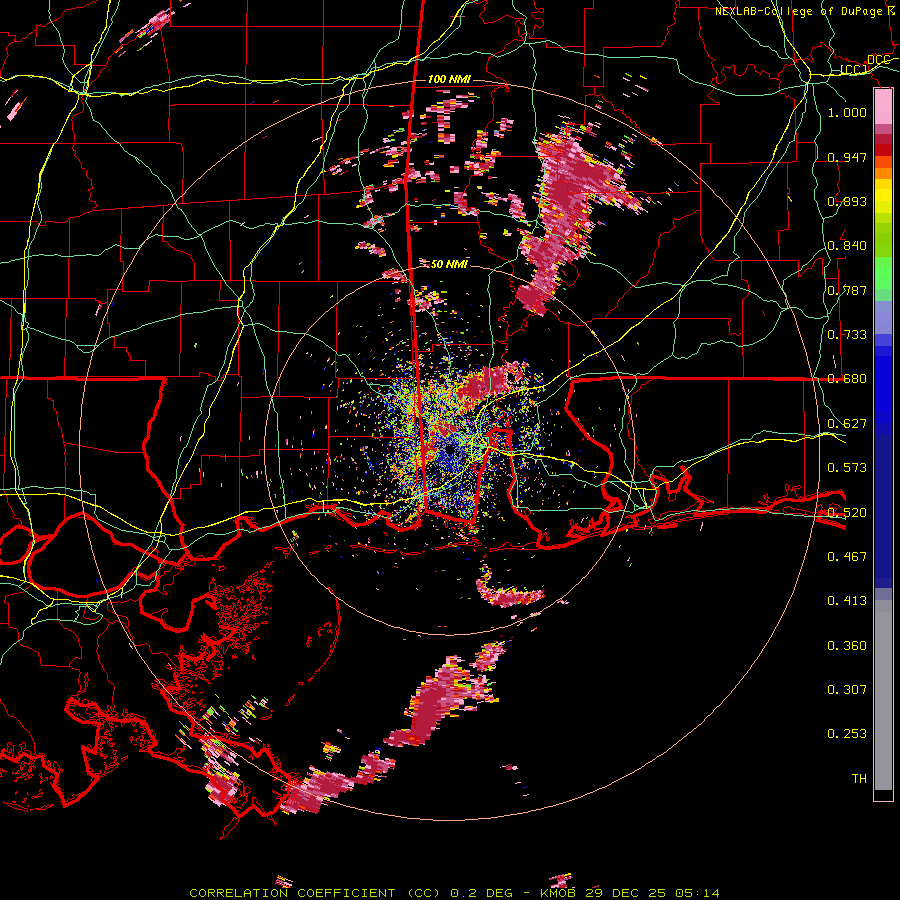
Task: Click the 0.680 scale value
Action: pyautogui.click(x=847, y=379)
